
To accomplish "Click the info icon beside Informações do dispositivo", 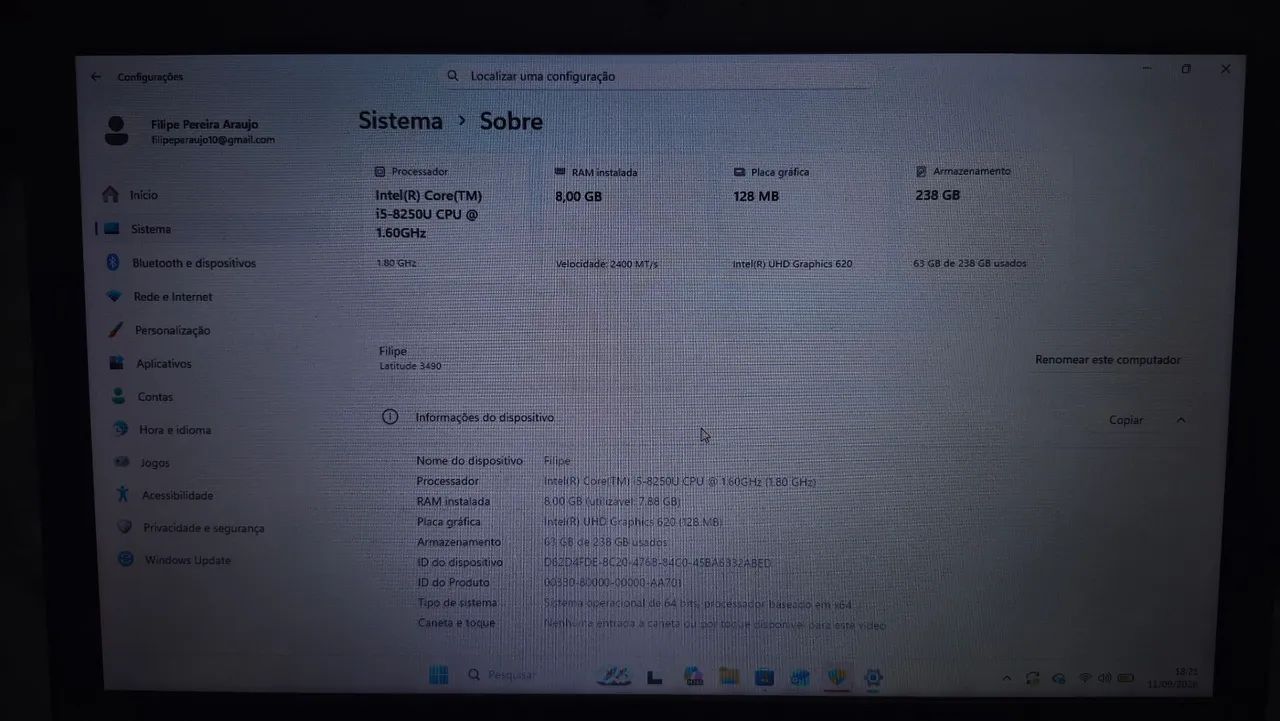I will pos(390,417).
